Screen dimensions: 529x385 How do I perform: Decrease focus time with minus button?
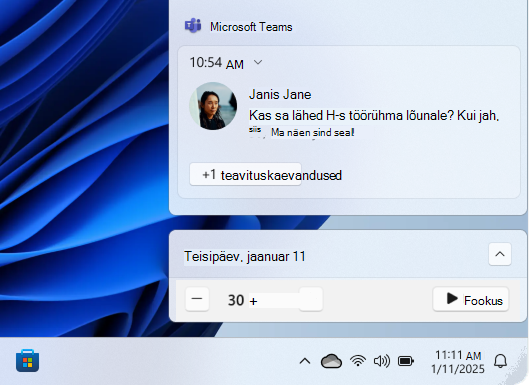tap(197, 299)
